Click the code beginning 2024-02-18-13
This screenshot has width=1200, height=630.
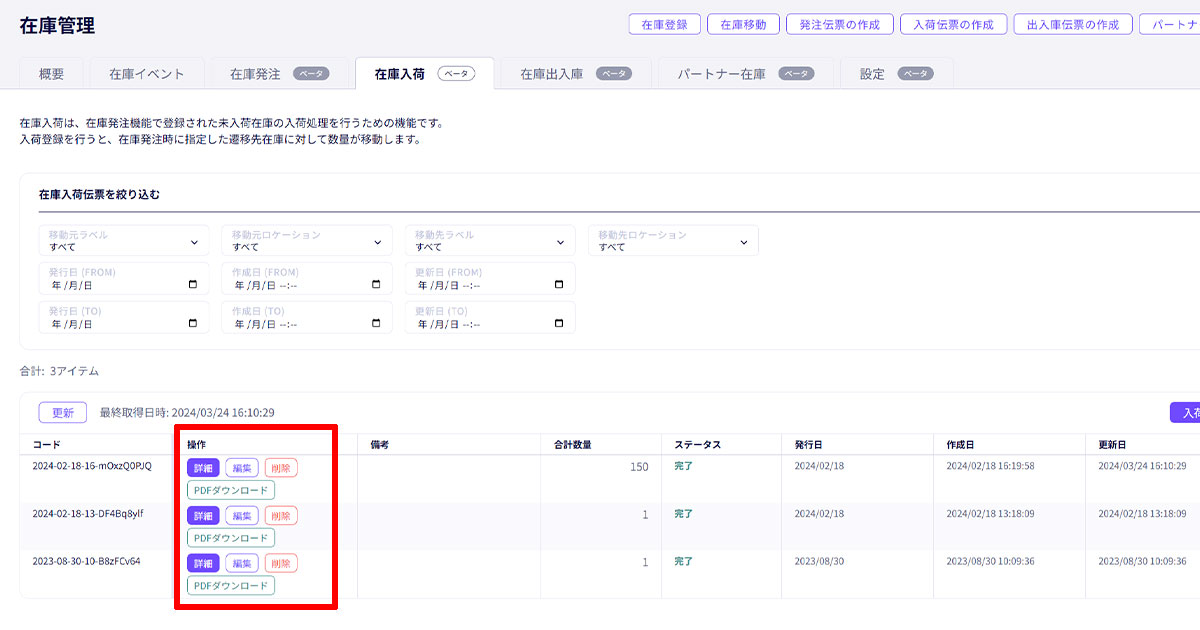coord(88,515)
